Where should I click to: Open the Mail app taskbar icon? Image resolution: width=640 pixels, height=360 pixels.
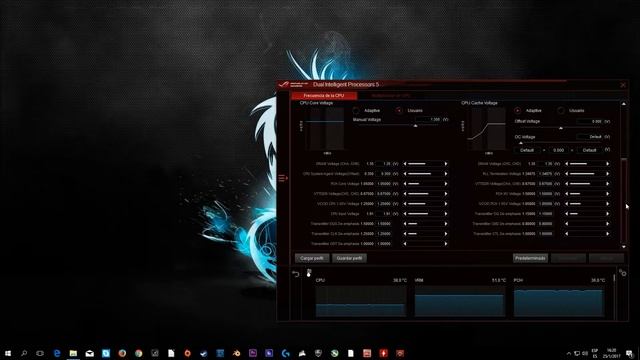point(89,353)
